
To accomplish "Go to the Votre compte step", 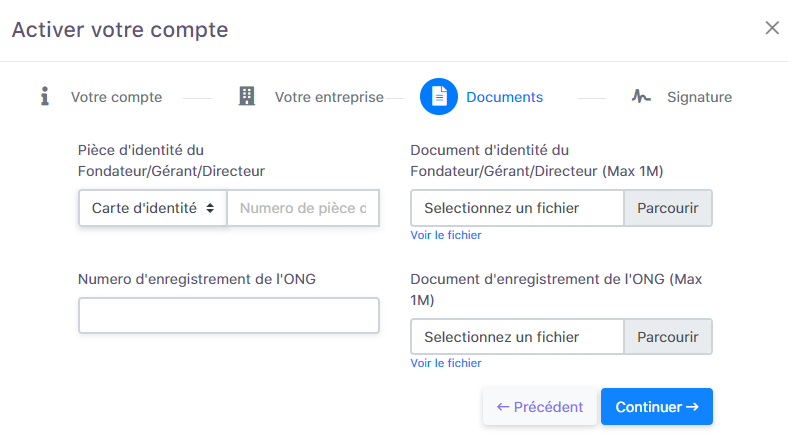I will click(116, 97).
